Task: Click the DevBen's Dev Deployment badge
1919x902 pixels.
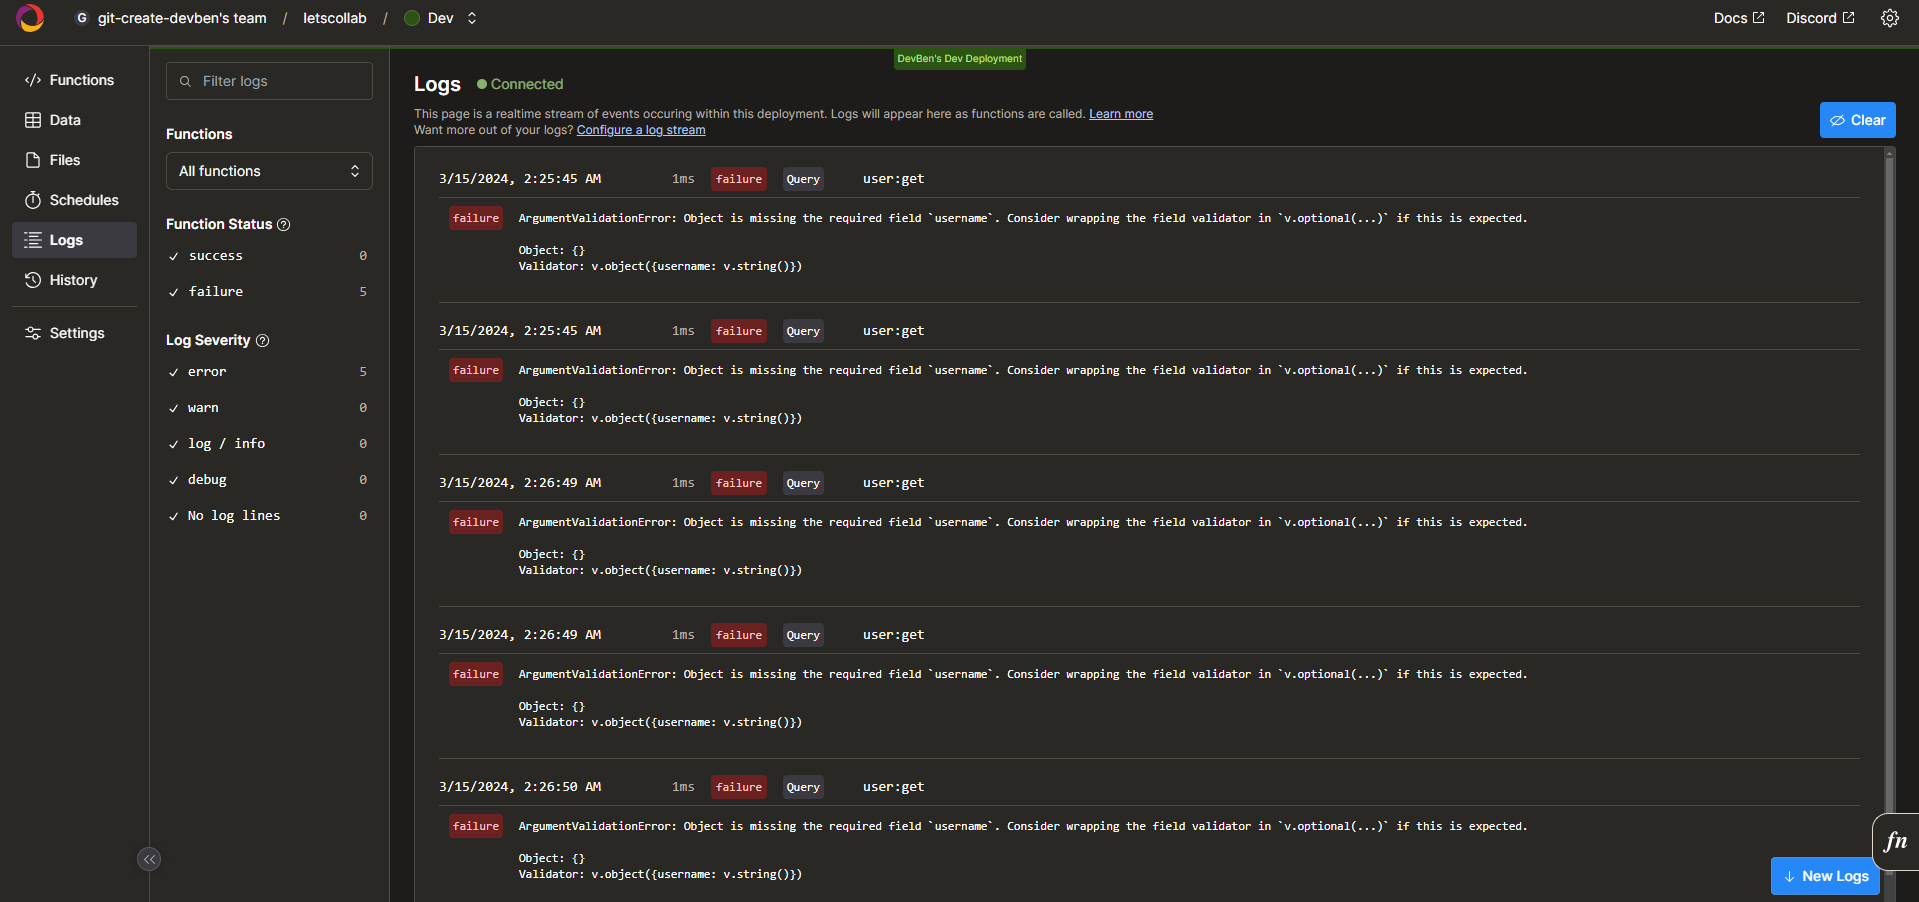Action: [960, 59]
